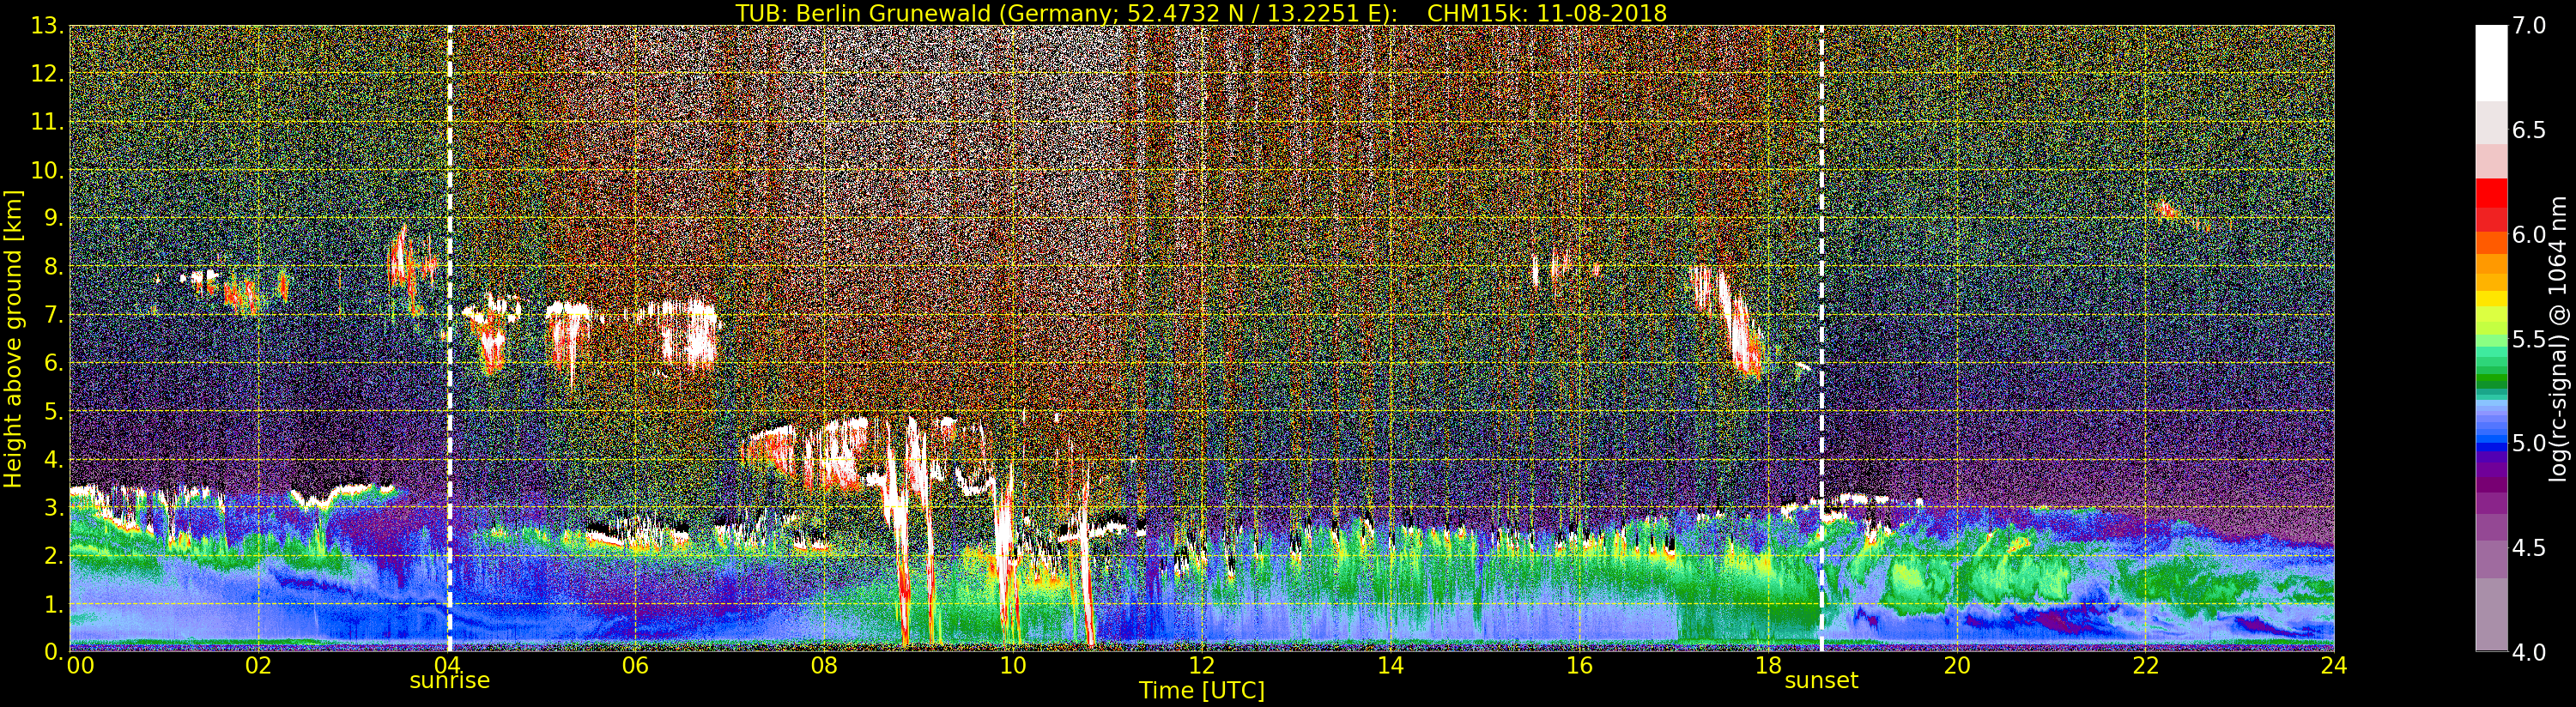Click the white dashed sunrise line
This screenshot has width=2576, height=707.
pos(449,338)
